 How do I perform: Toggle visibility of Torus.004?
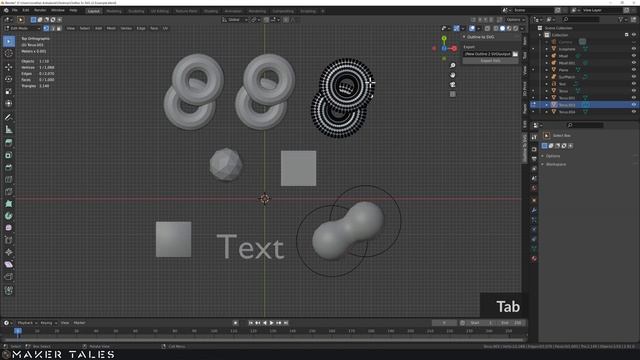pos(634,112)
